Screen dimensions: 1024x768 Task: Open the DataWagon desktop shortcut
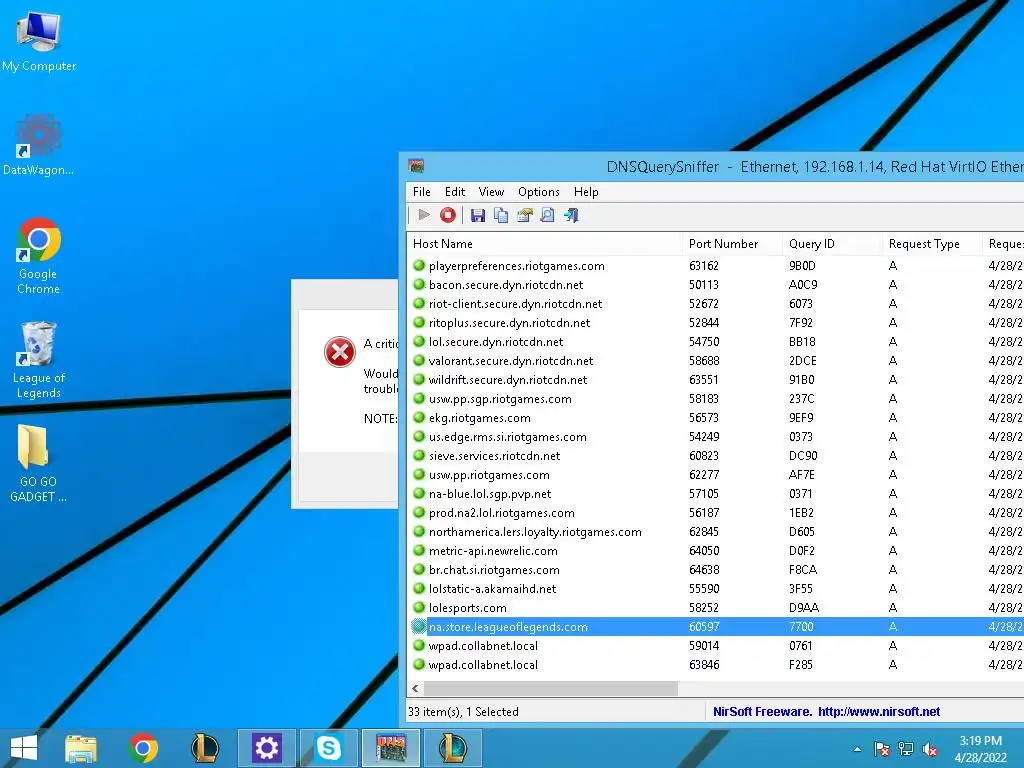(39, 145)
